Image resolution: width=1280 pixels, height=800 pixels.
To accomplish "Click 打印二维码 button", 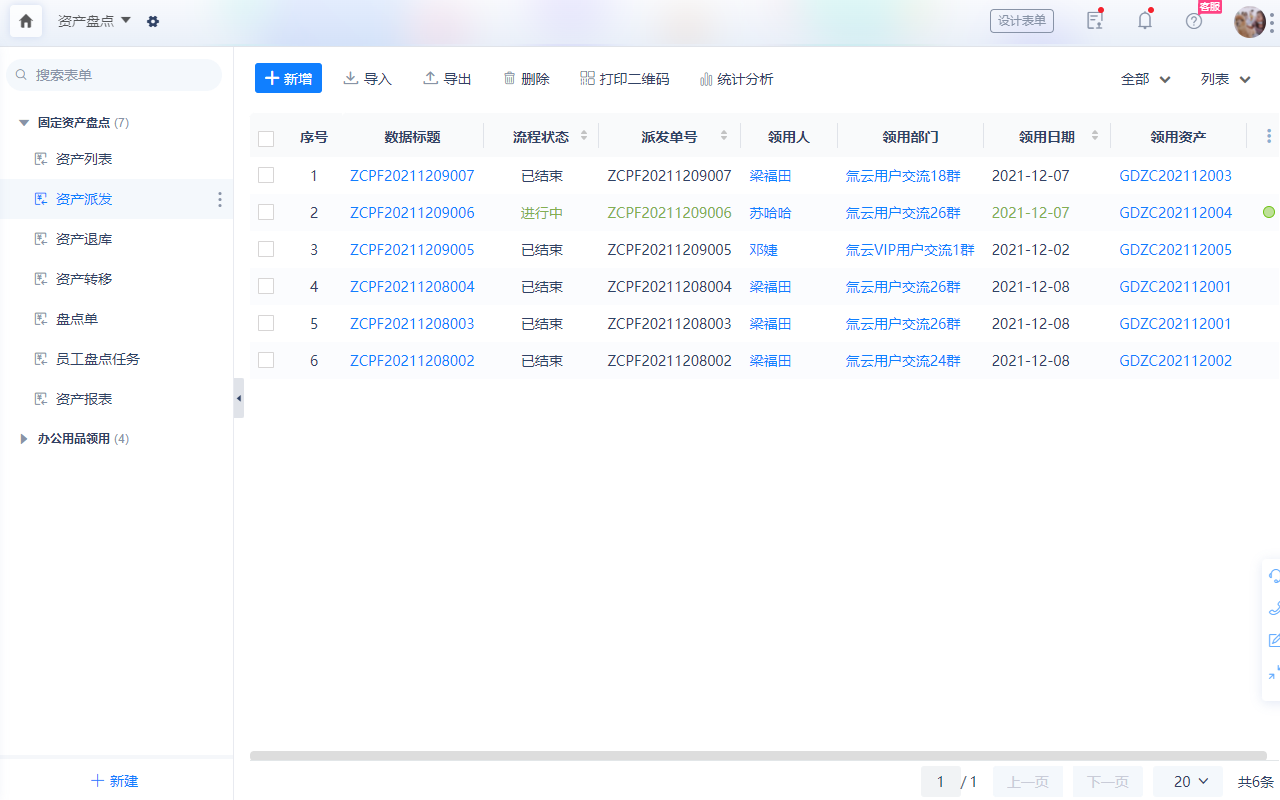I will tap(625, 79).
